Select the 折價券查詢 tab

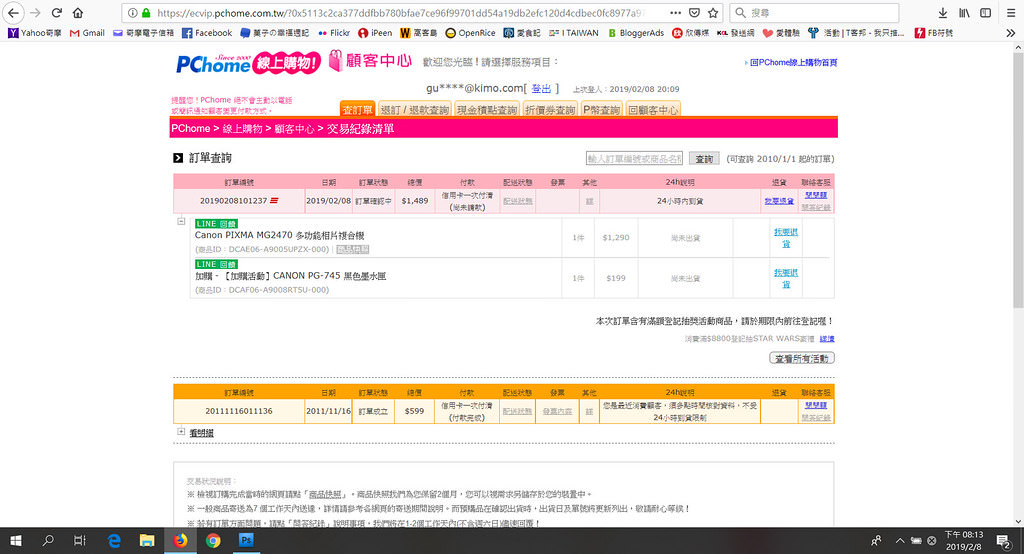click(550, 110)
